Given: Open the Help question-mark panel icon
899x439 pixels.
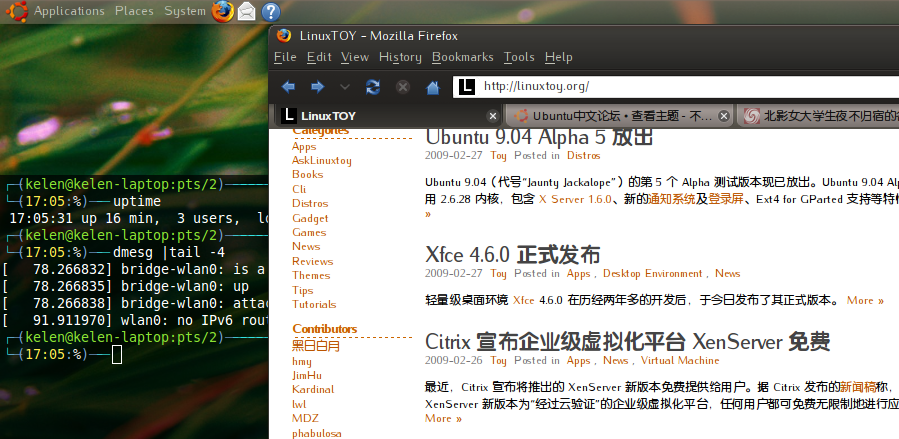Looking at the screenshot, I should coord(271,11).
